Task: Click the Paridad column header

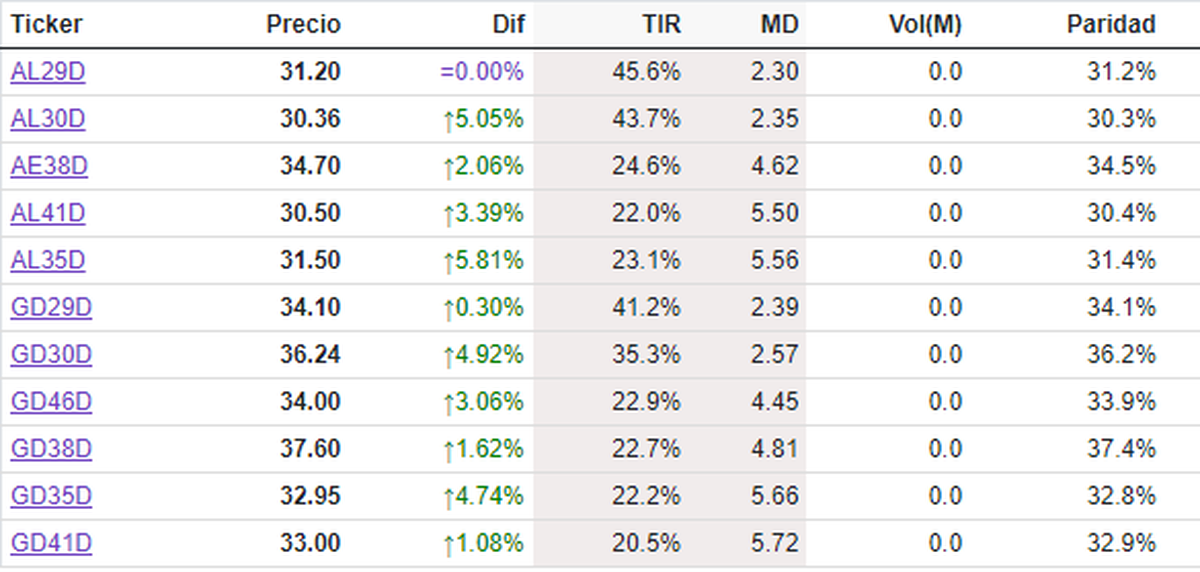Action: 1111,24
